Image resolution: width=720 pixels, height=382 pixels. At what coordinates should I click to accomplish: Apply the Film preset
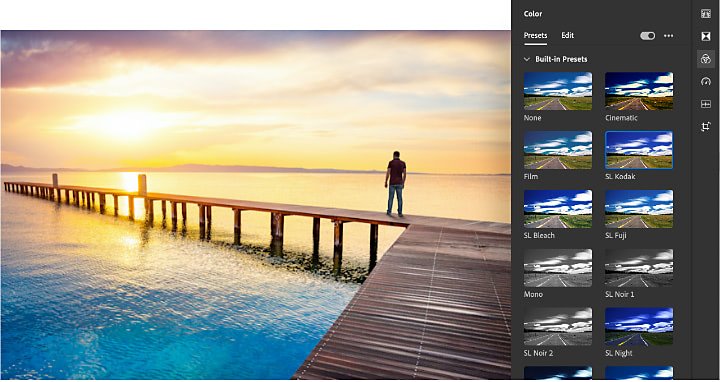pos(558,150)
